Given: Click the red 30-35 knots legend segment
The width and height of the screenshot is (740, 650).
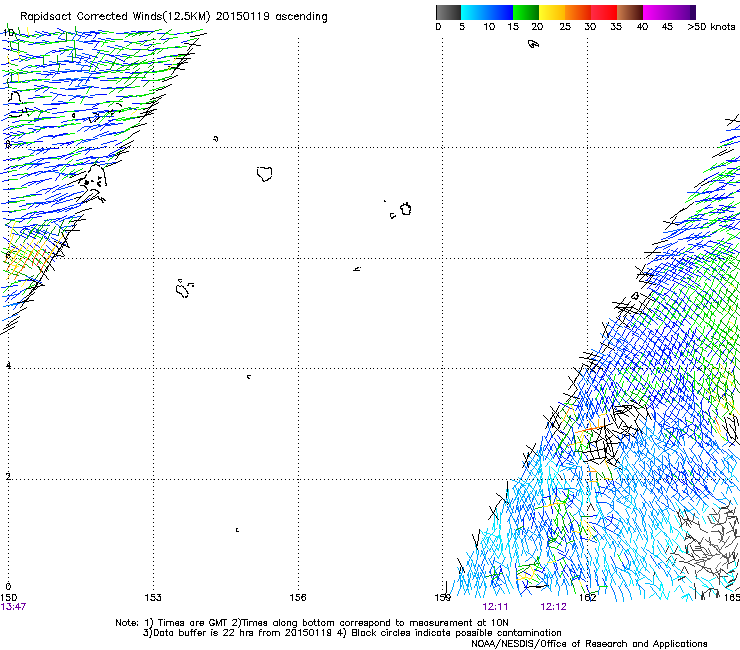Looking at the screenshot, I should tap(604, 12).
